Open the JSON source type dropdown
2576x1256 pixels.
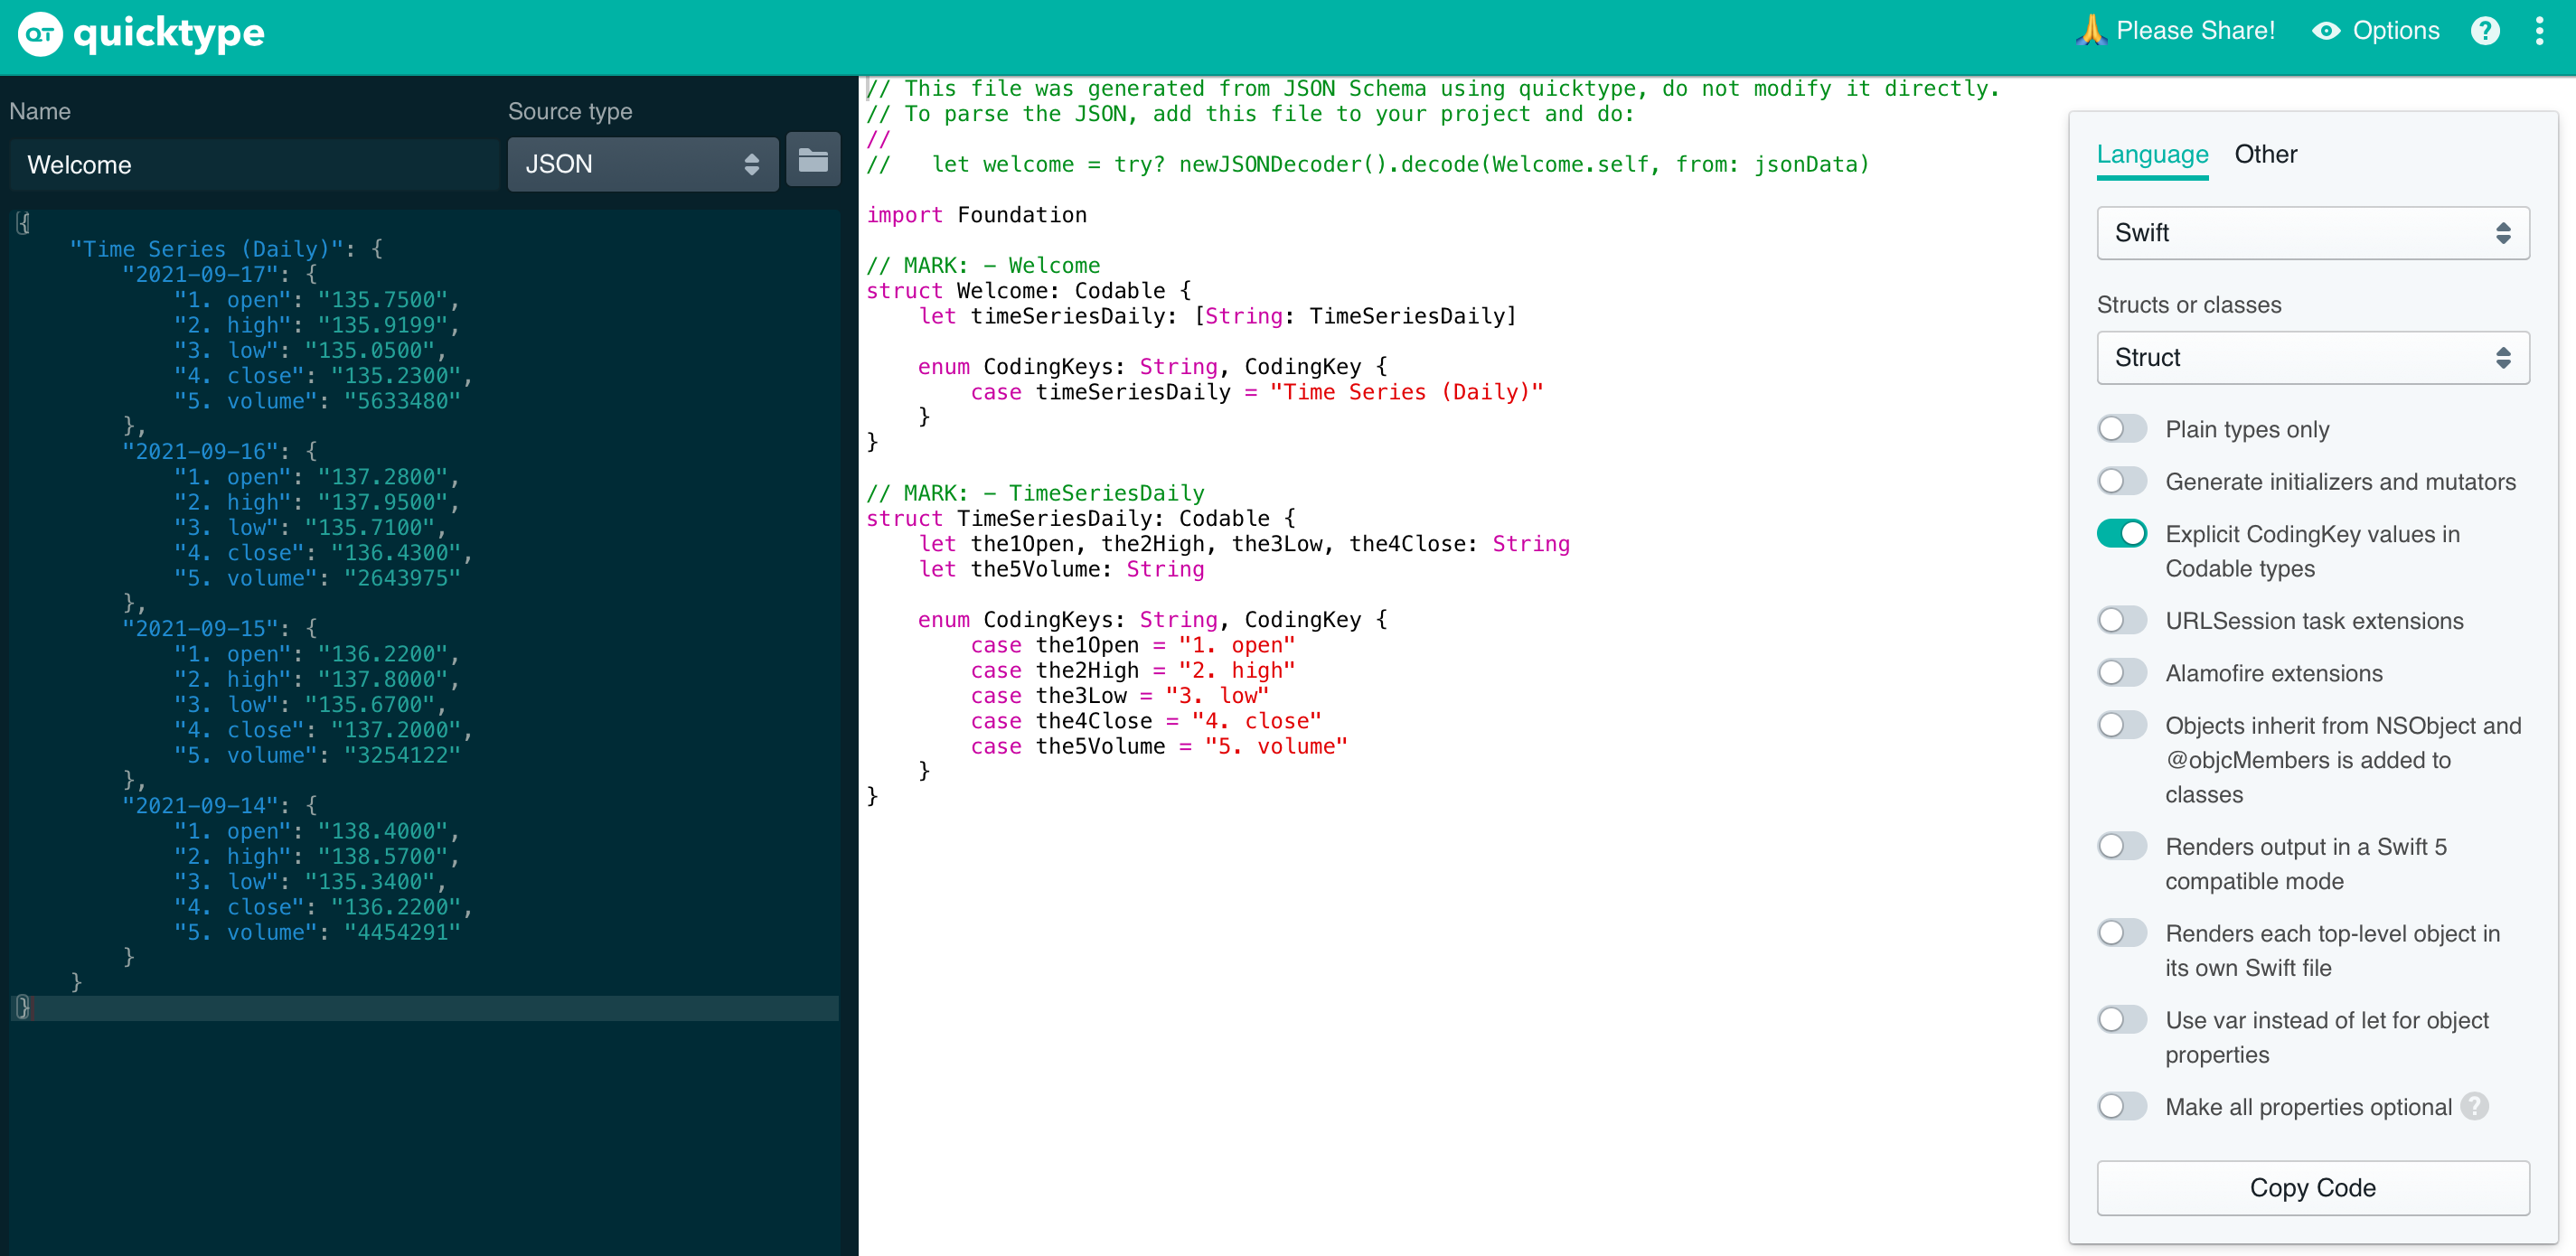coord(642,164)
